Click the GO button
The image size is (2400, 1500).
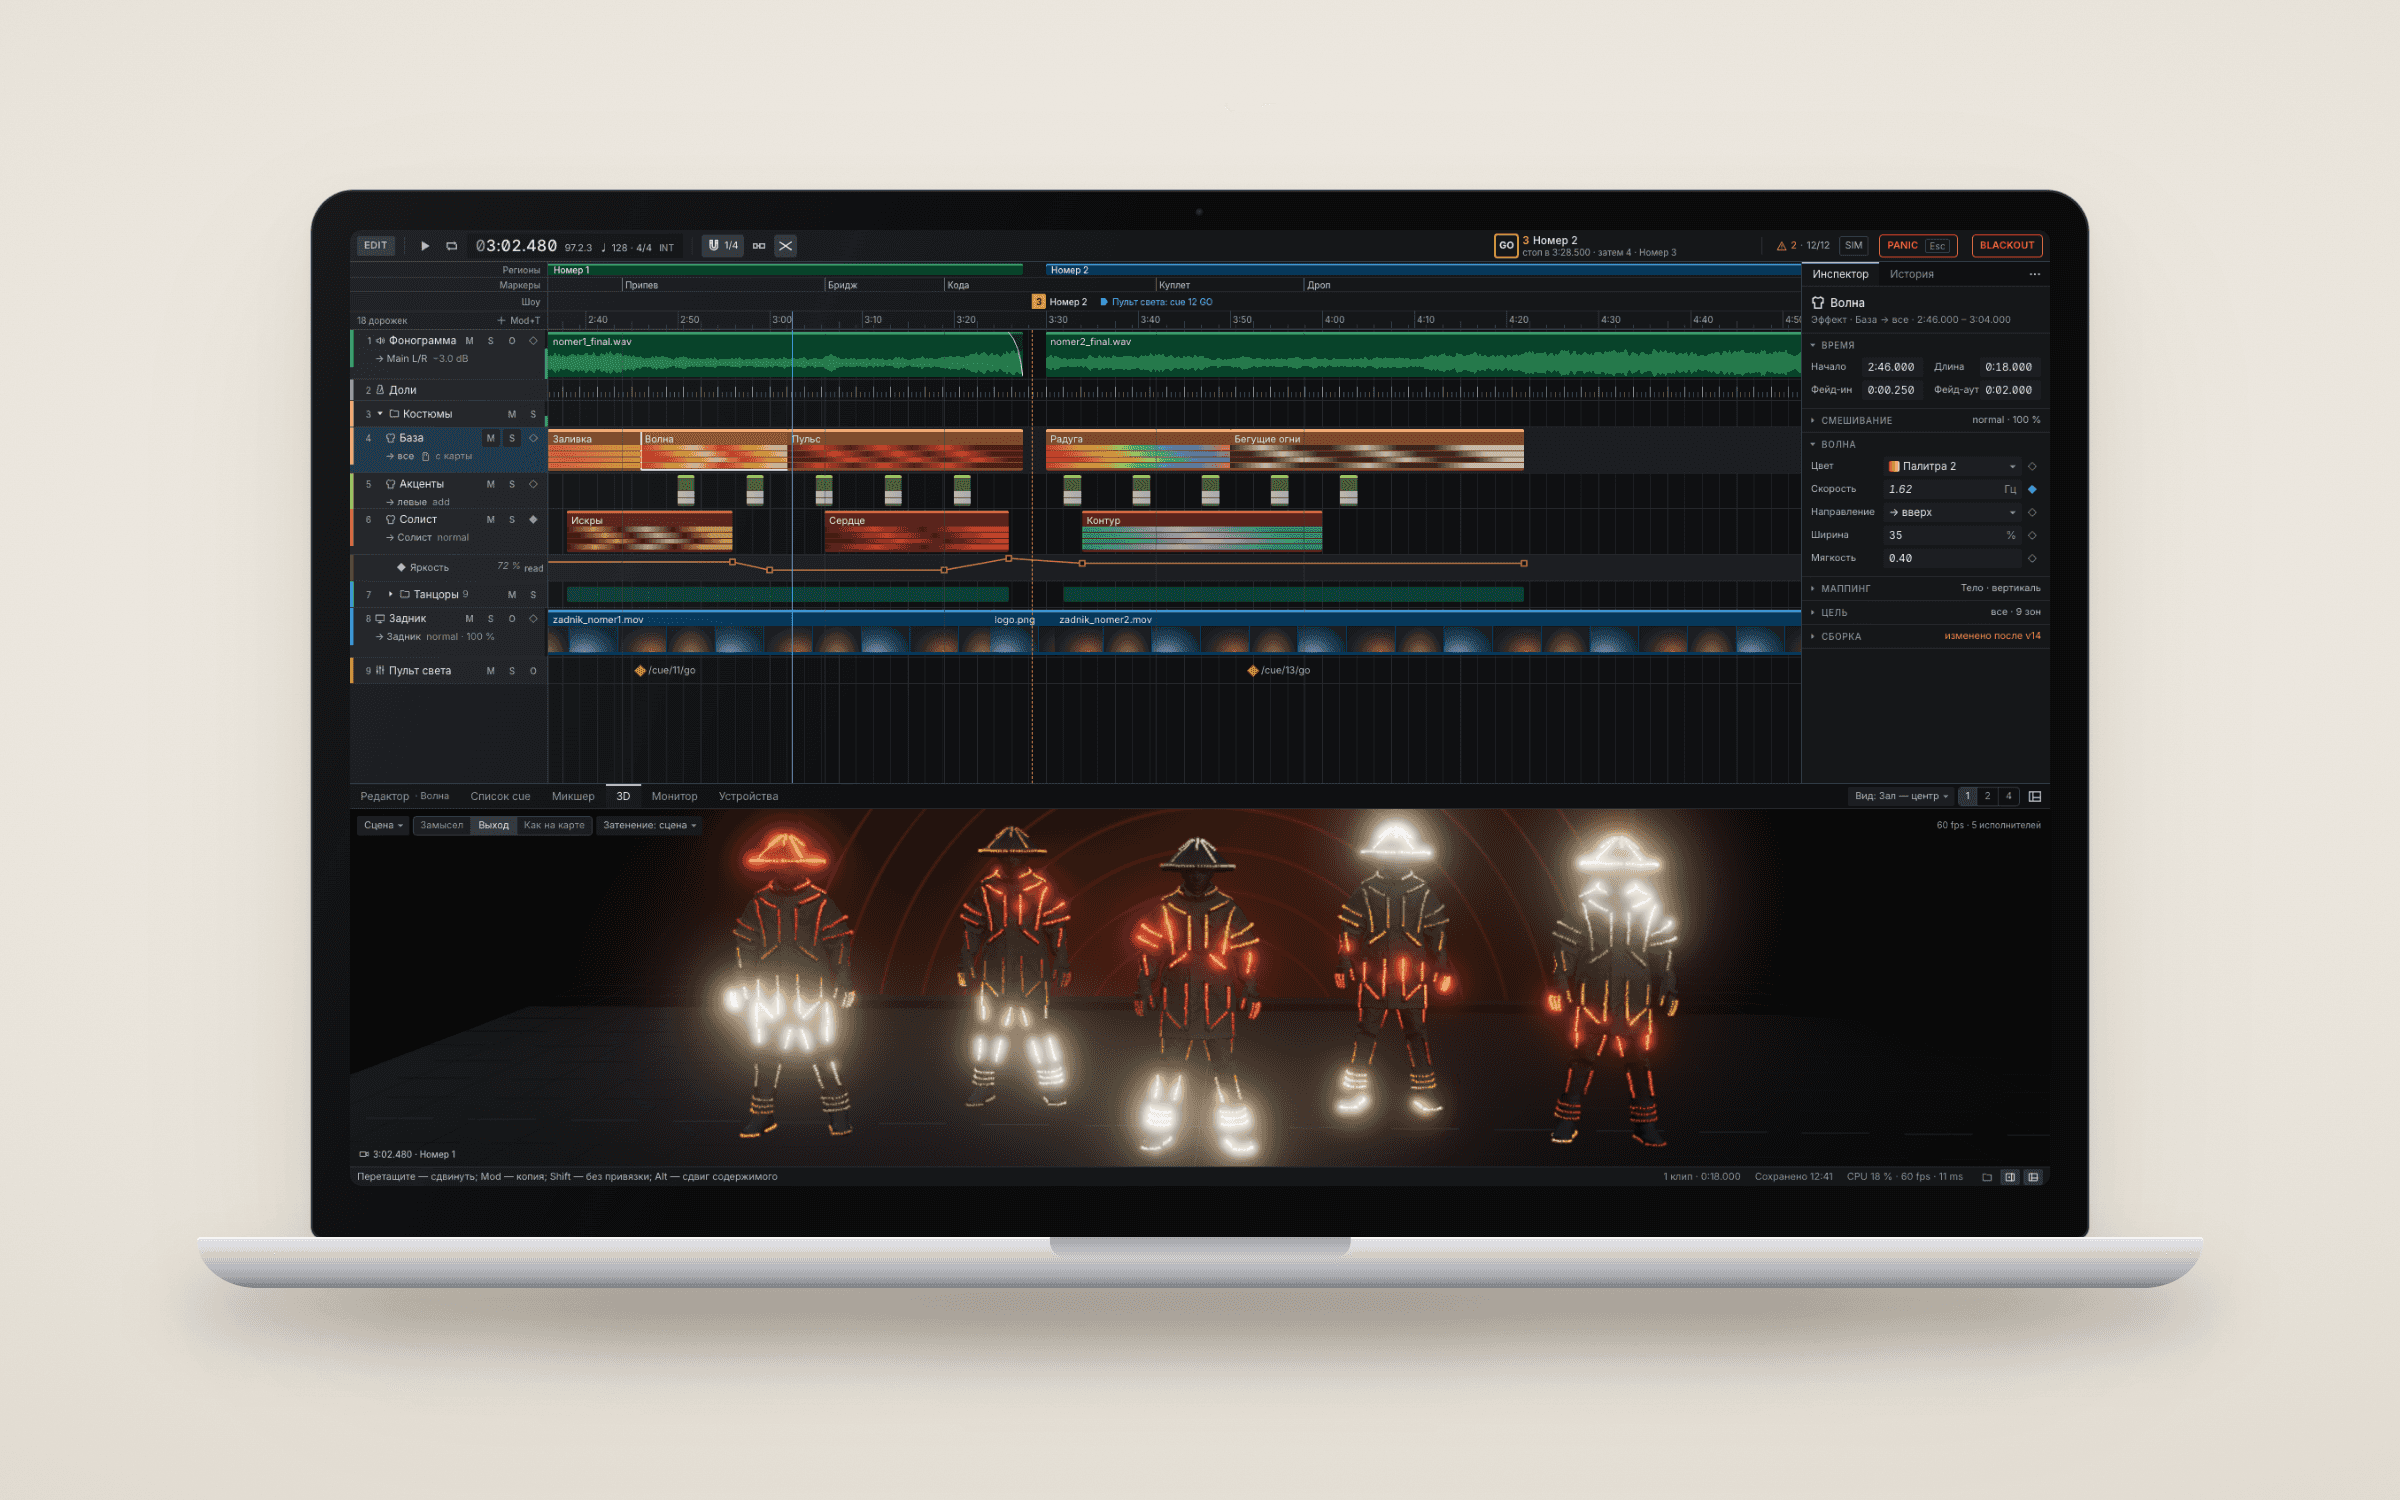1506,246
